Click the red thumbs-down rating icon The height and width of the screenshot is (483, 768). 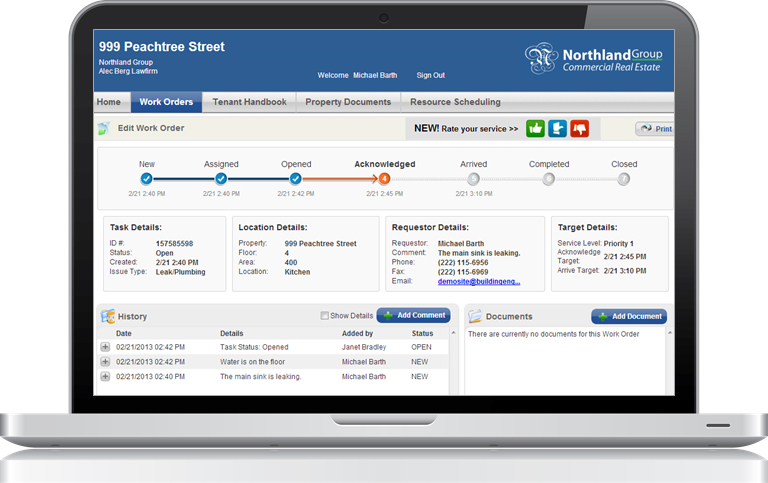pos(579,129)
